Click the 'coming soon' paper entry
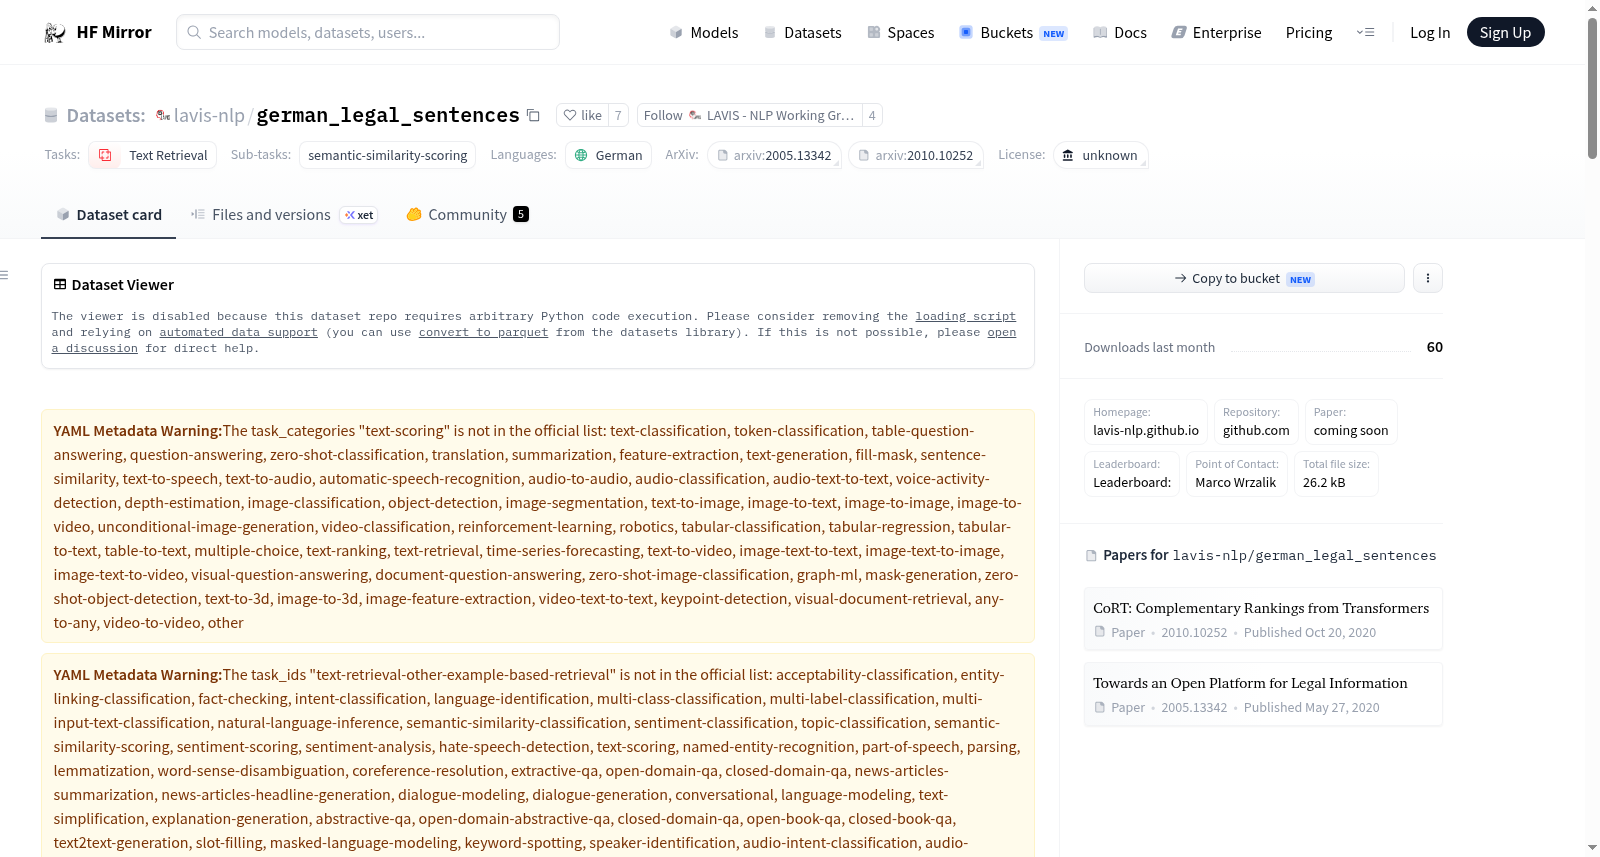 (1351, 421)
